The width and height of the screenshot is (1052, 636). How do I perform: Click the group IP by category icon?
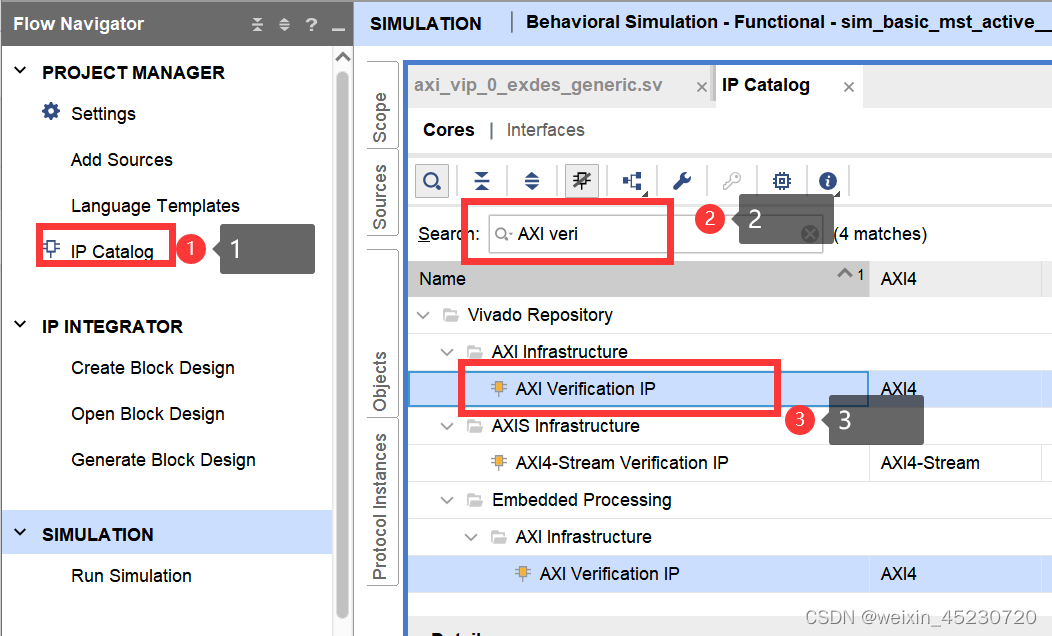(x=631, y=180)
